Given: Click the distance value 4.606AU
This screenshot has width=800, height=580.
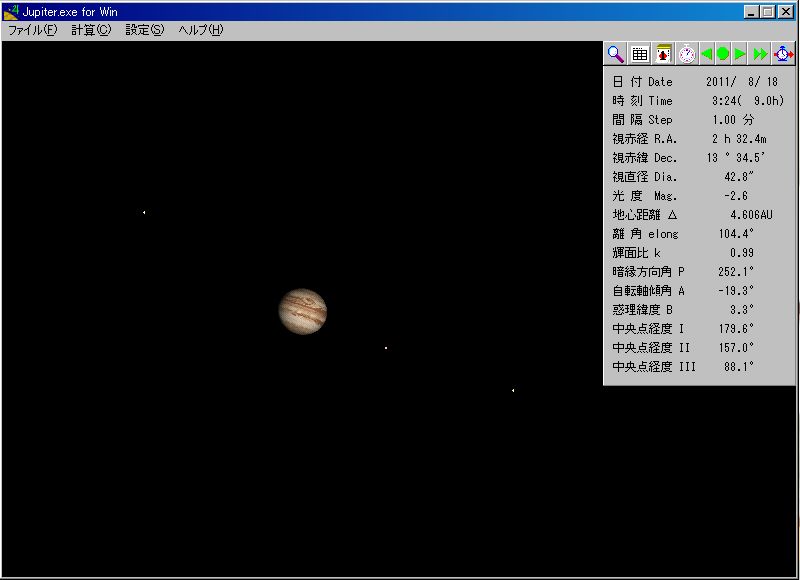Looking at the screenshot, I should pos(752,215).
